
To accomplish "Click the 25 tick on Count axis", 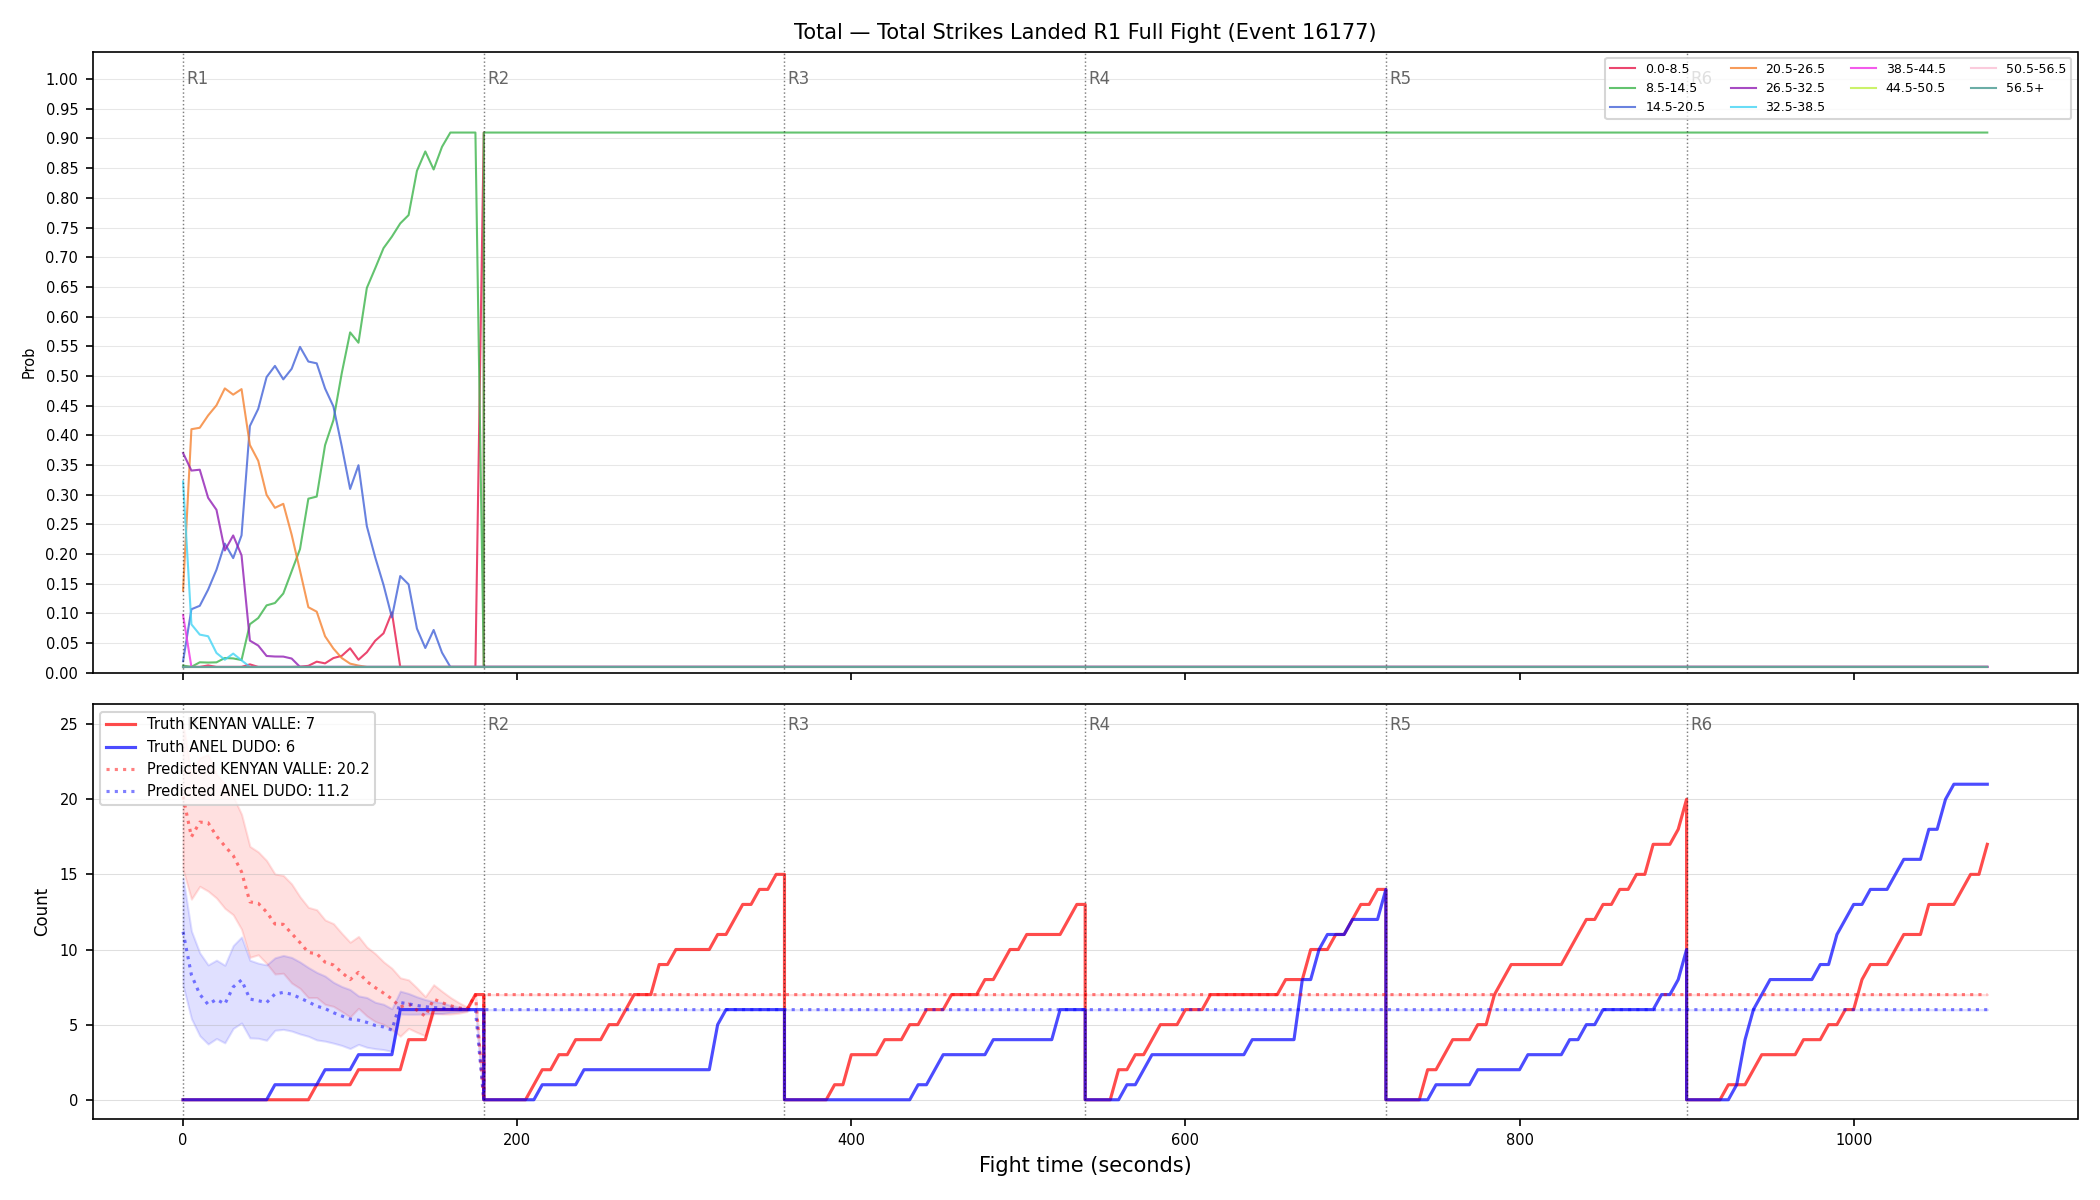I will coord(69,724).
